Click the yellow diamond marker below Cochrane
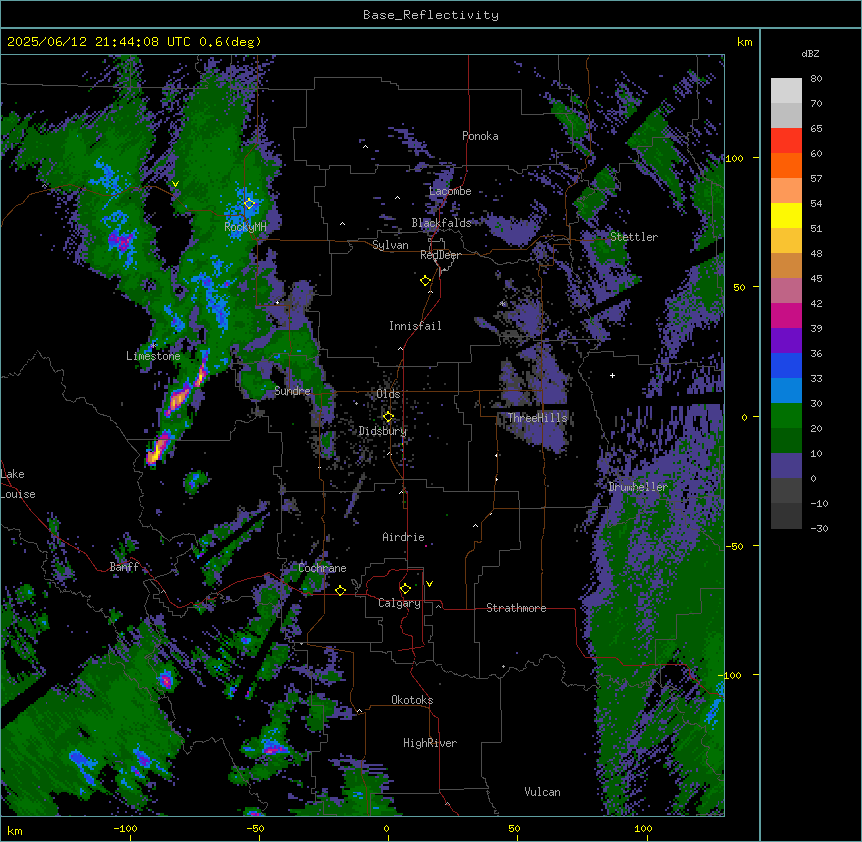 (340, 590)
